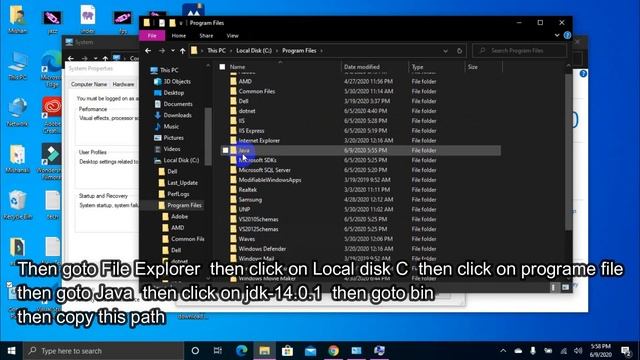Click Cortana circle on taskbar
Image resolution: width=640 pixels, height=360 pixels.
click(195, 351)
